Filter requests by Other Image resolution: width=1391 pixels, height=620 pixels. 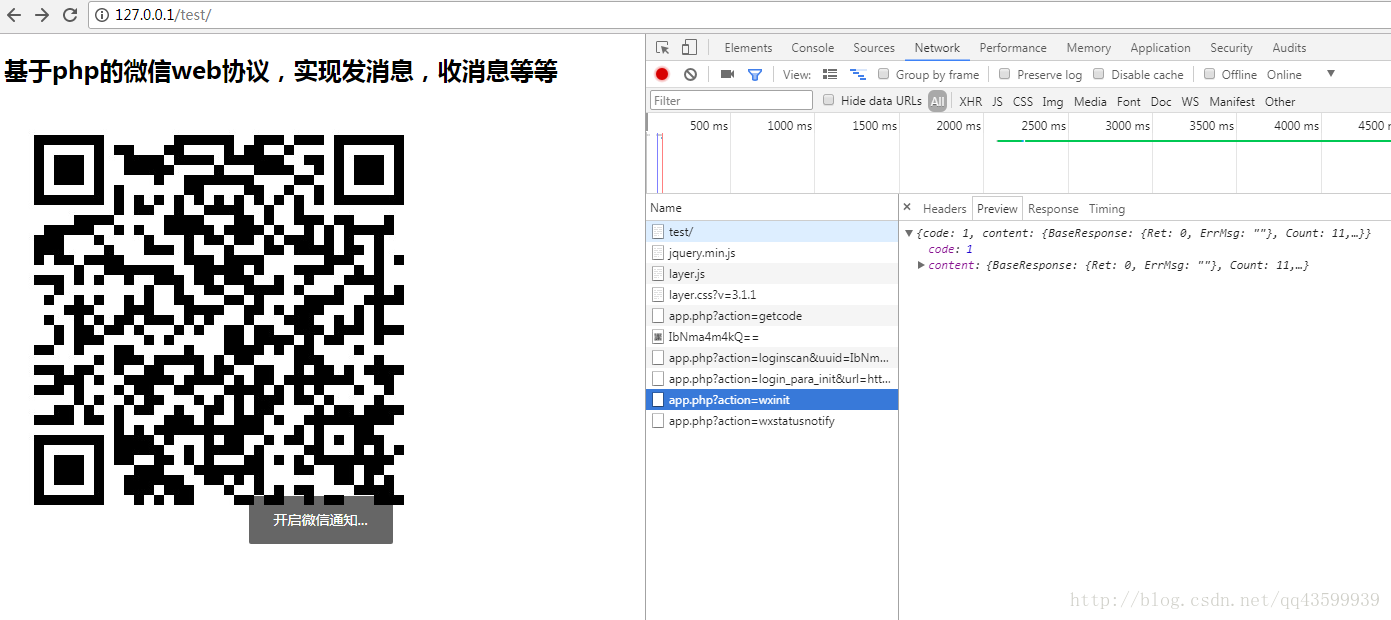point(1279,101)
